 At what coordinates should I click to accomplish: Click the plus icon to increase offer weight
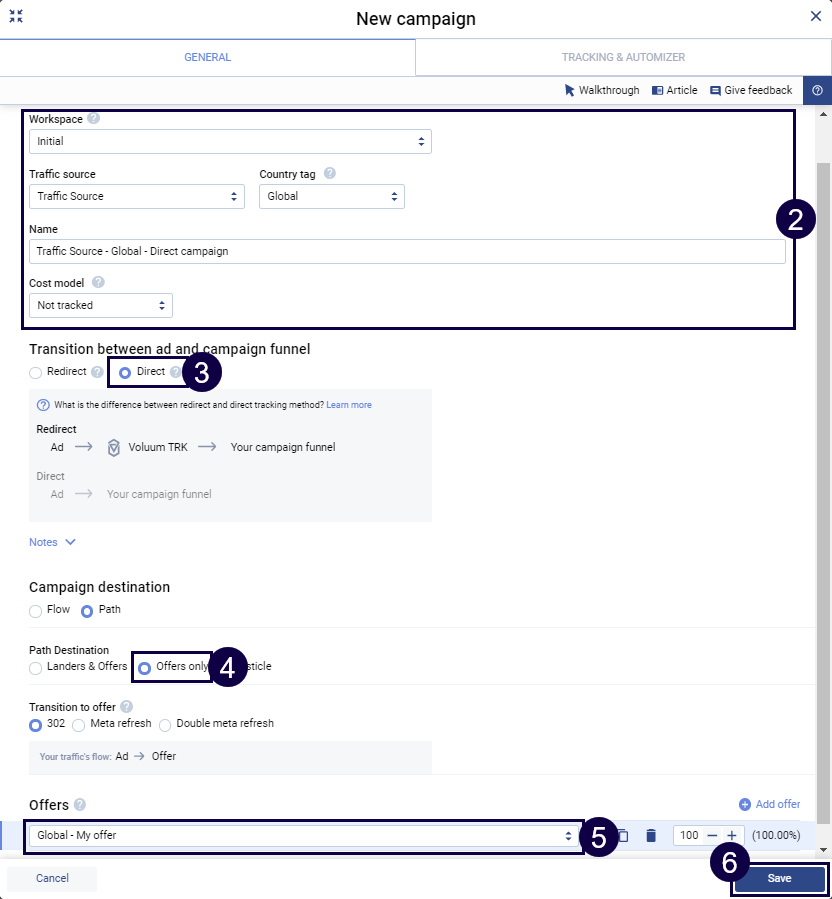point(732,835)
